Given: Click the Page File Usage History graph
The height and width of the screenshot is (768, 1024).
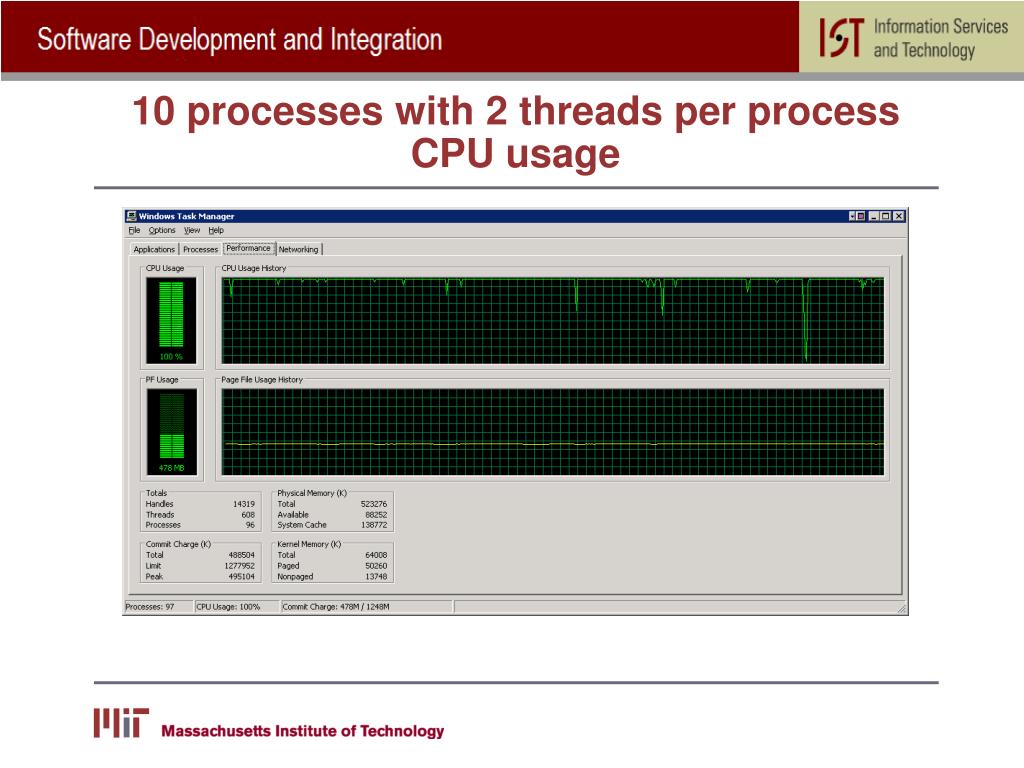Looking at the screenshot, I should (x=552, y=432).
